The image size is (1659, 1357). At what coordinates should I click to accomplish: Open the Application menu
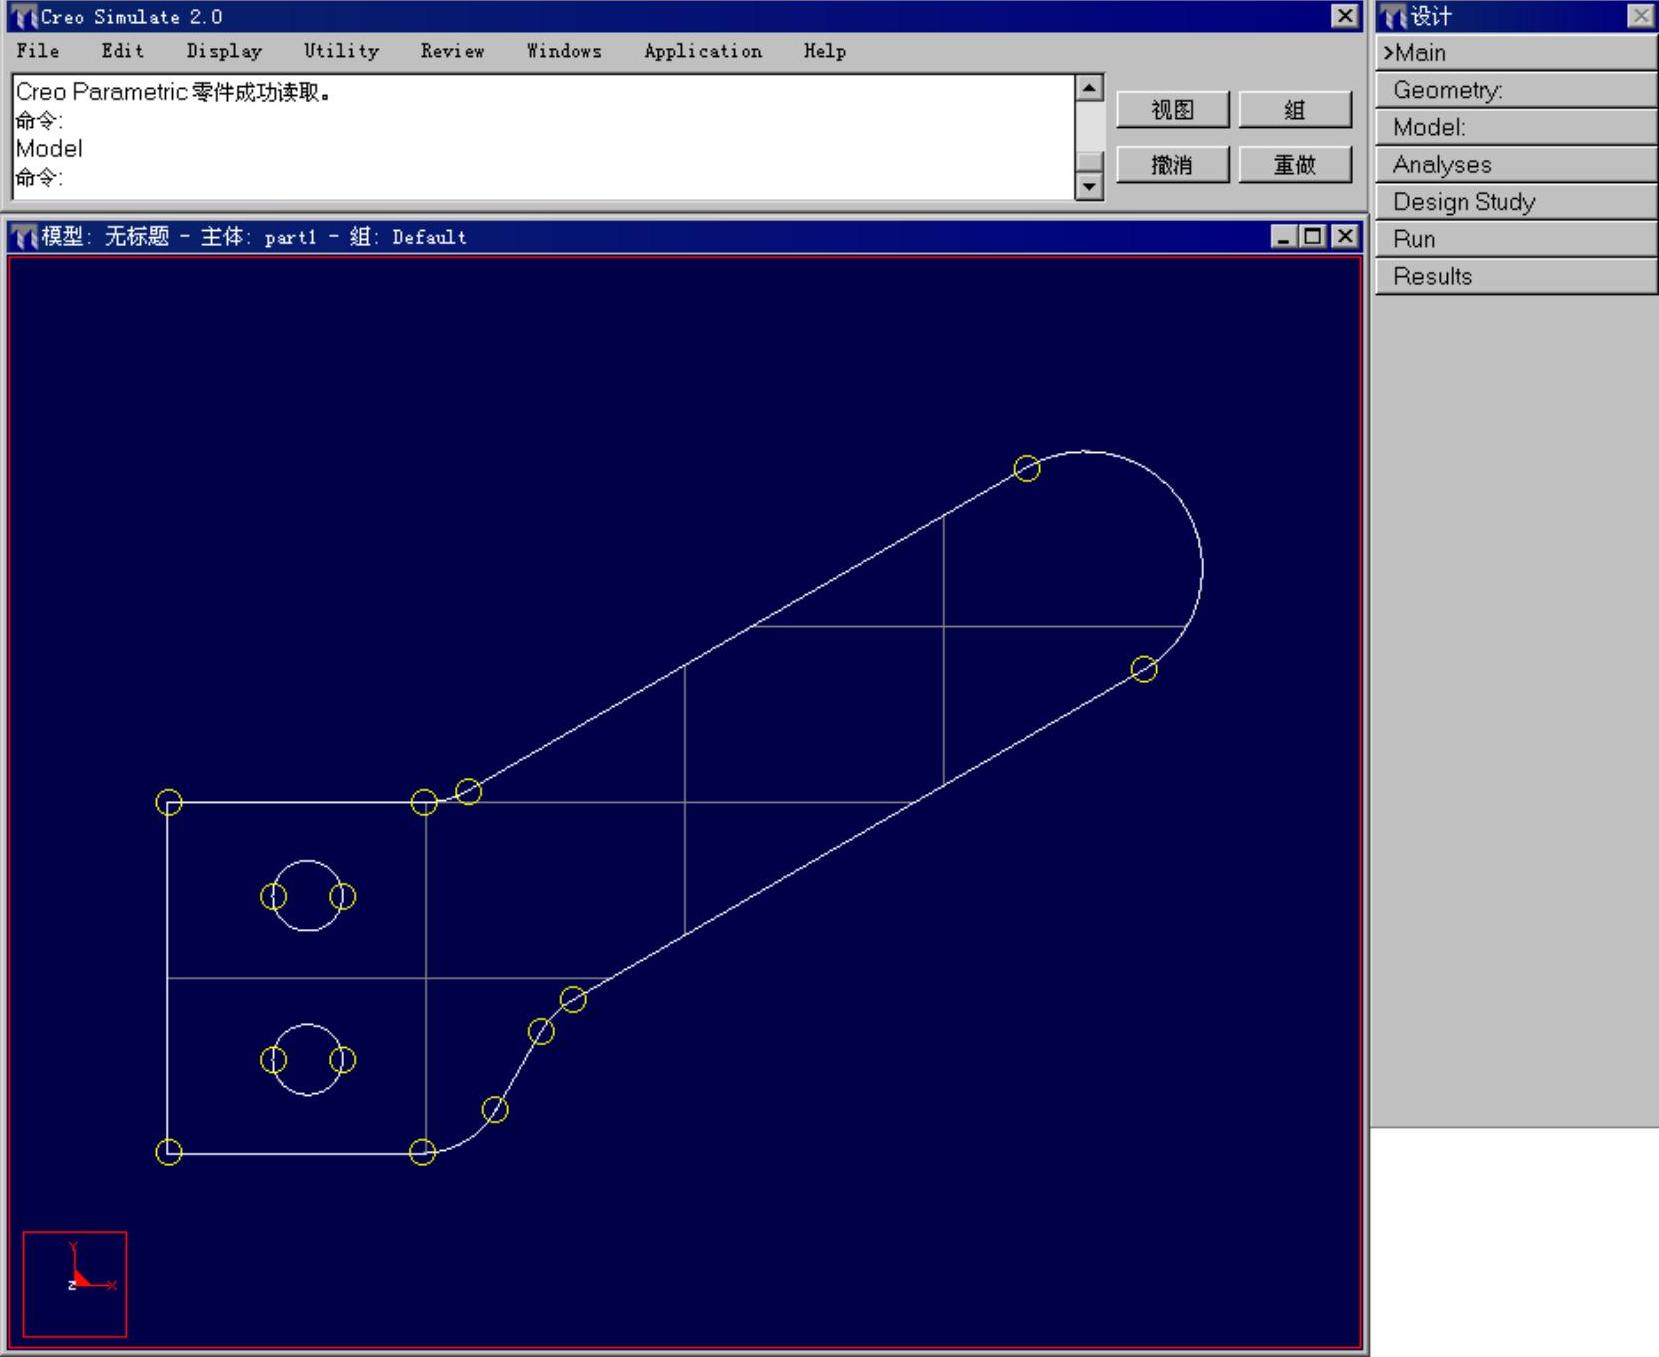pyautogui.click(x=703, y=51)
